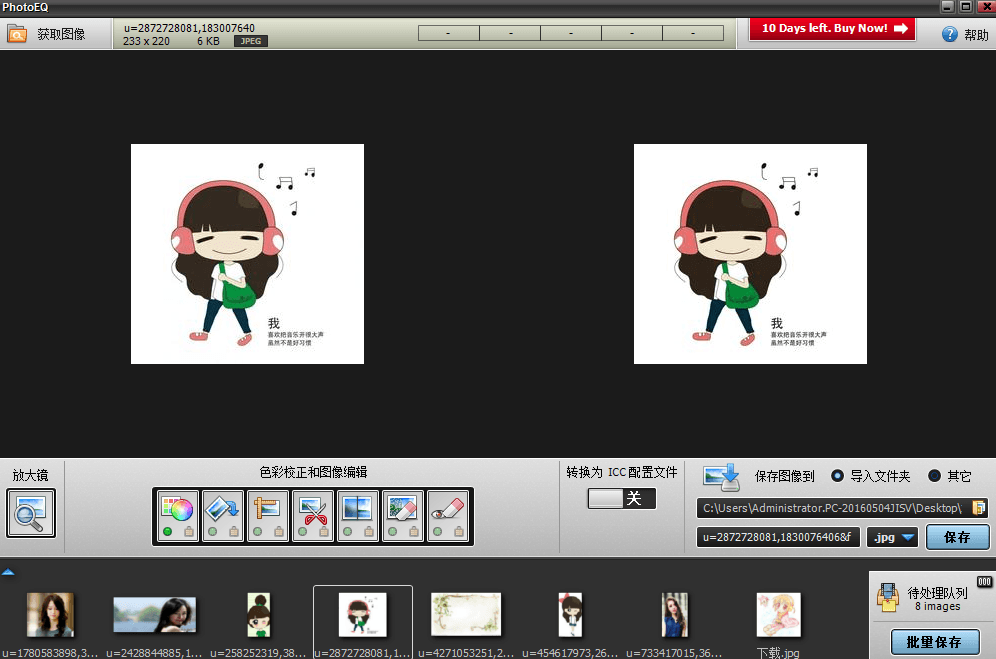Toggle lock under red-eye tool

(459, 531)
